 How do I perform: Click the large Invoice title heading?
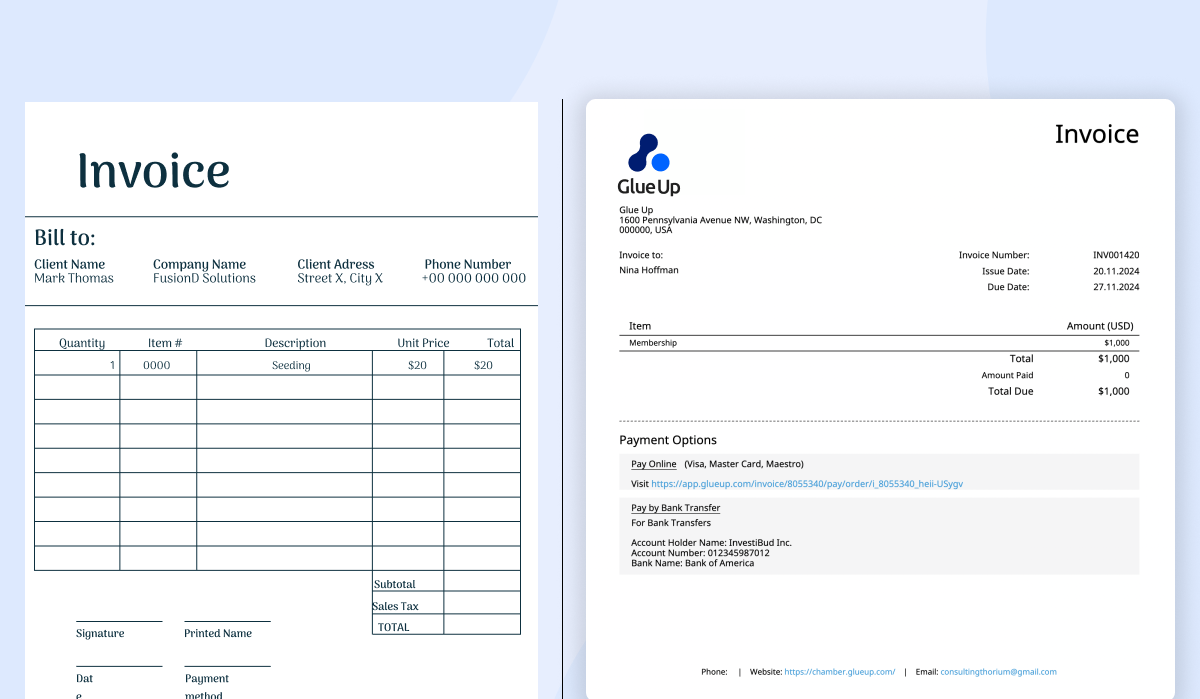click(x=154, y=170)
